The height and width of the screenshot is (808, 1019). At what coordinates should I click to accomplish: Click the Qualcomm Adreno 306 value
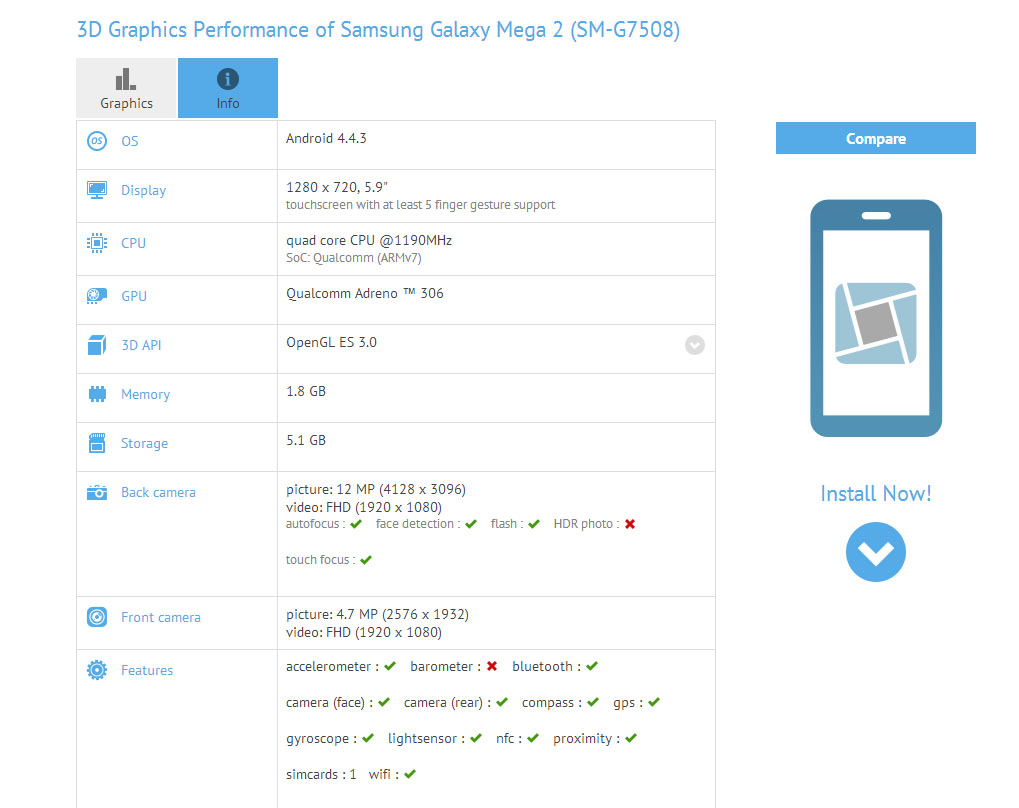pyautogui.click(x=365, y=293)
